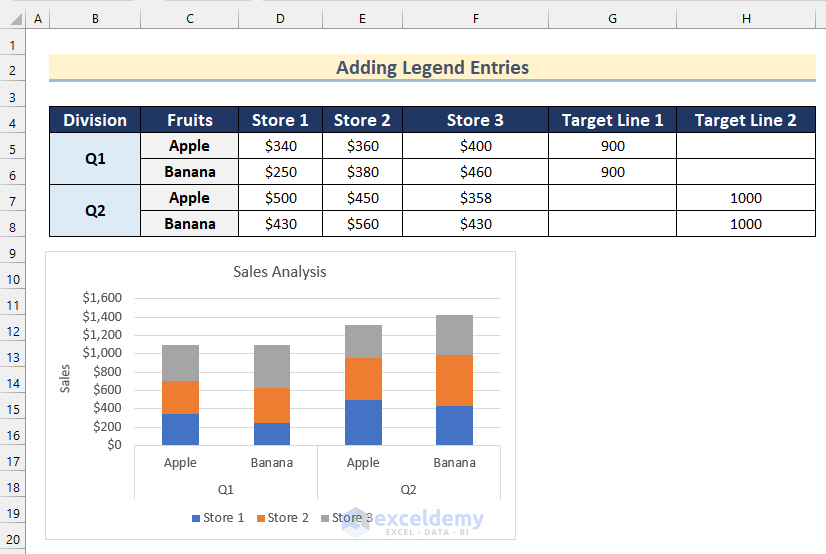Click the Store 3 header cell
This screenshot has height=554, width=826.
click(x=476, y=120)
